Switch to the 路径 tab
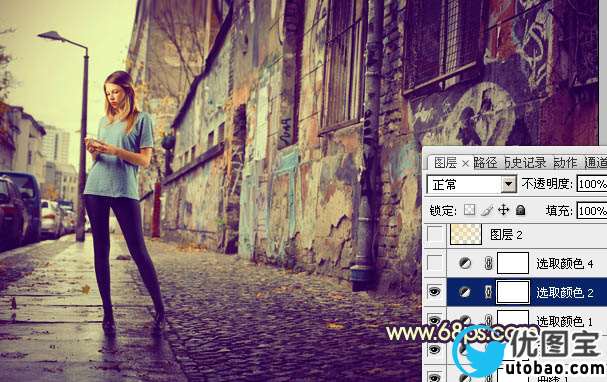This screenshot has height=382, width=607. pos(485,163)
